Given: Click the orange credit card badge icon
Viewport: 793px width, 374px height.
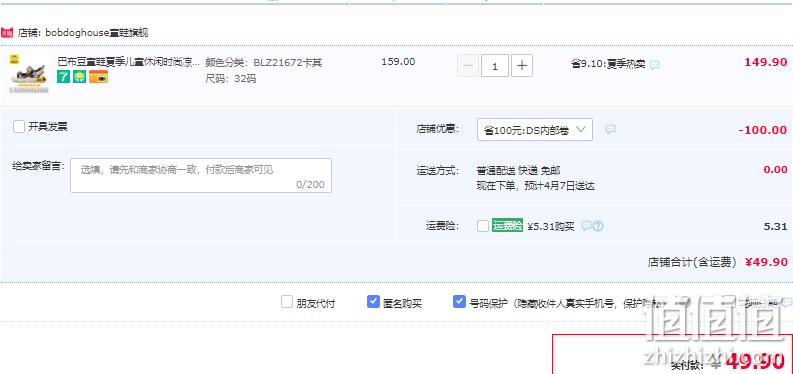Looking at the screenshot, I should pos(98,77).
